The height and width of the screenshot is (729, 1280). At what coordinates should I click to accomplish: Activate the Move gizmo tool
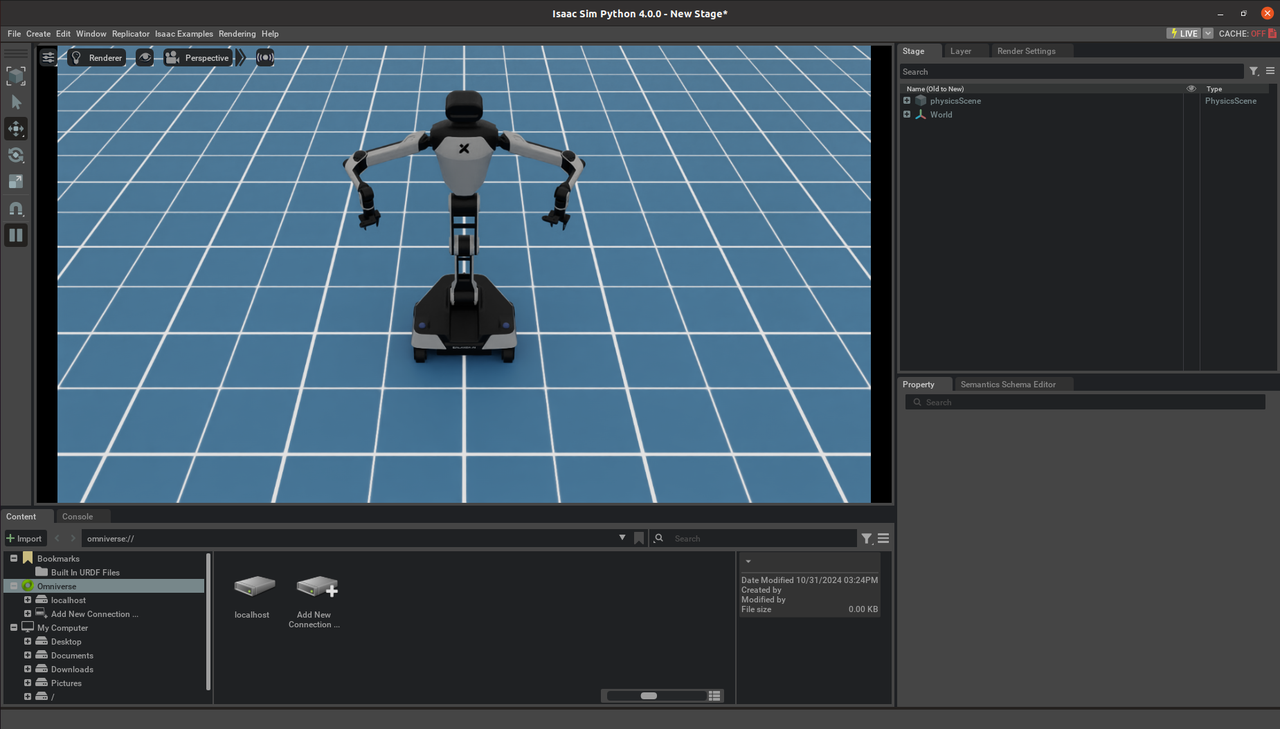pos(16,129)
